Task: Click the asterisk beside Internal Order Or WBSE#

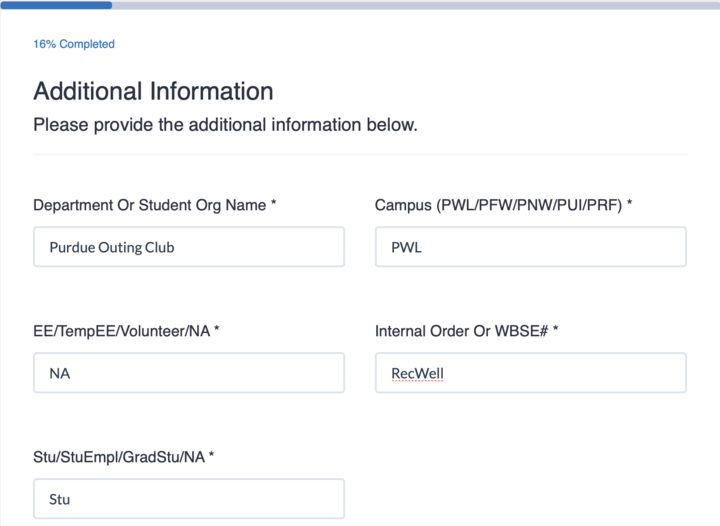Action: (x=556, y=331)
